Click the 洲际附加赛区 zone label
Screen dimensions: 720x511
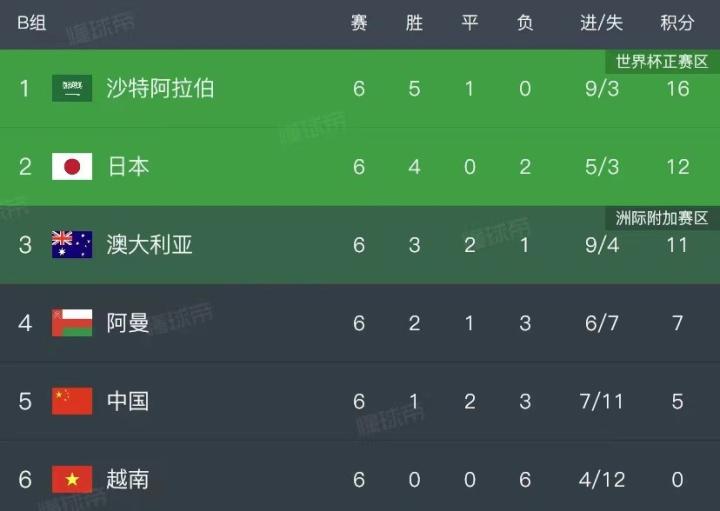(662, 218)
